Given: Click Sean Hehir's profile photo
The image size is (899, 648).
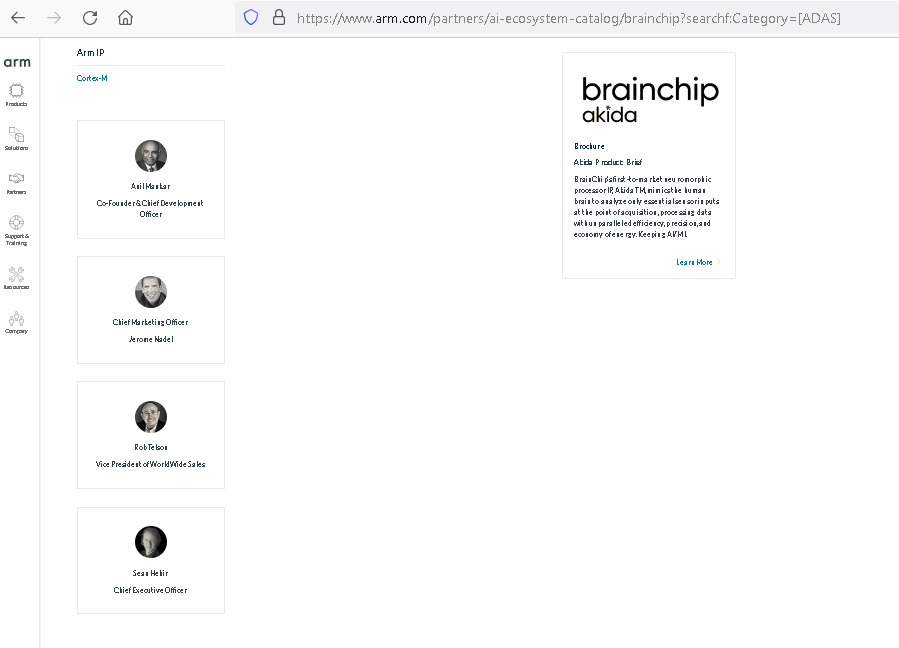Looking at the screenshot, I should point(151,542).
